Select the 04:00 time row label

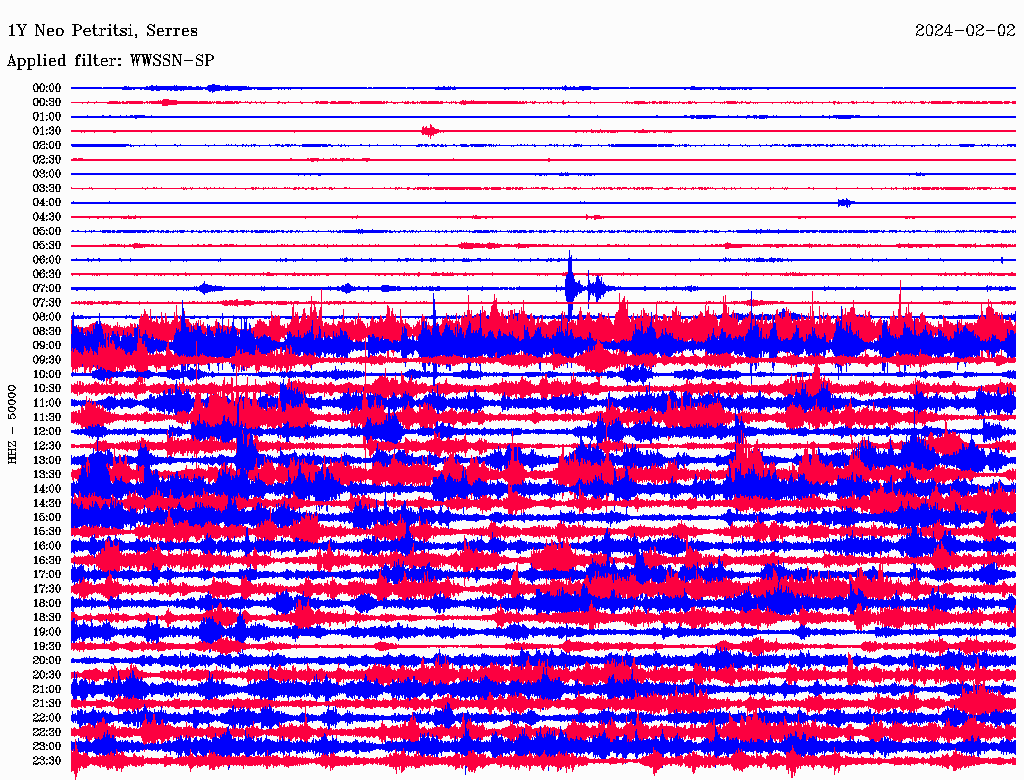(47, 203)
